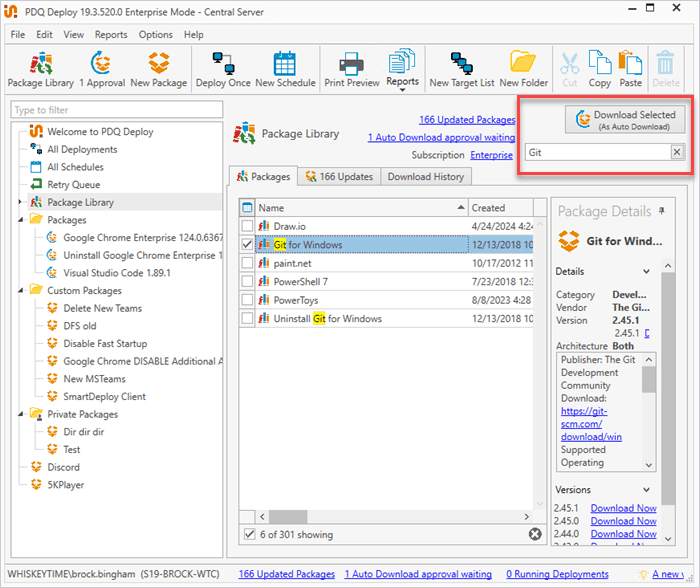Expand the Package Library tree node
The image size is (700, 588).
(x=20, y=202)
